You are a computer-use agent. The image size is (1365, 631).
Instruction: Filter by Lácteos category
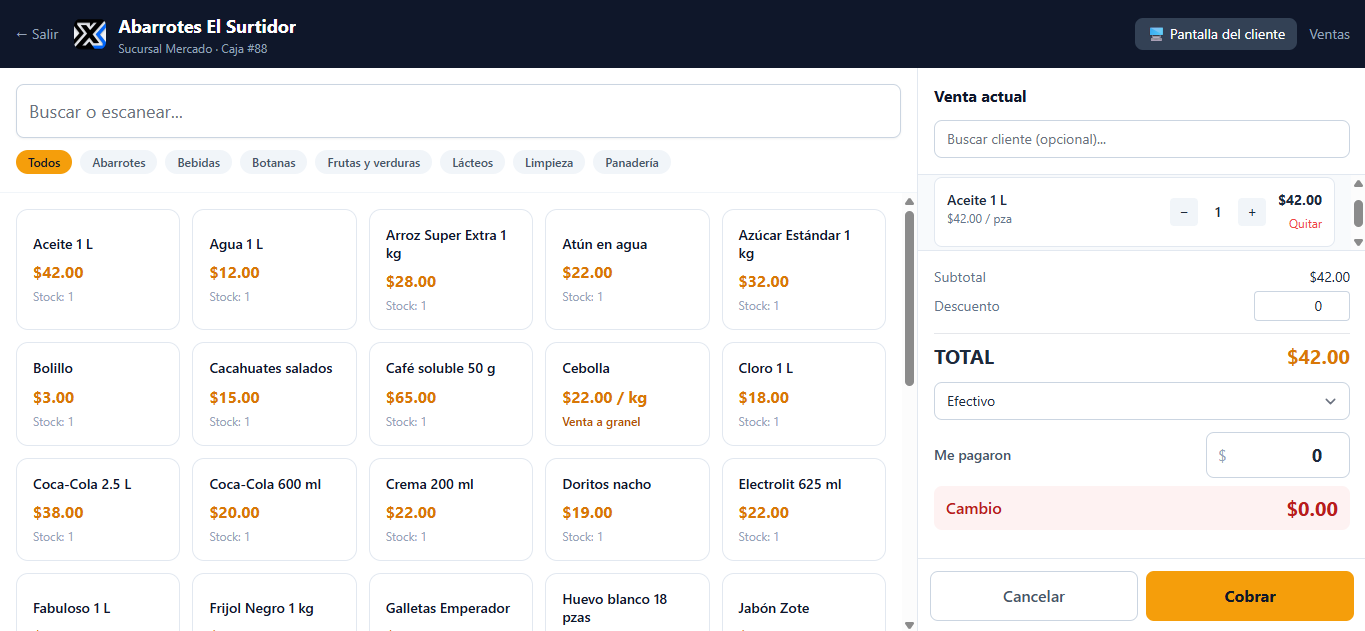(473, 162)
